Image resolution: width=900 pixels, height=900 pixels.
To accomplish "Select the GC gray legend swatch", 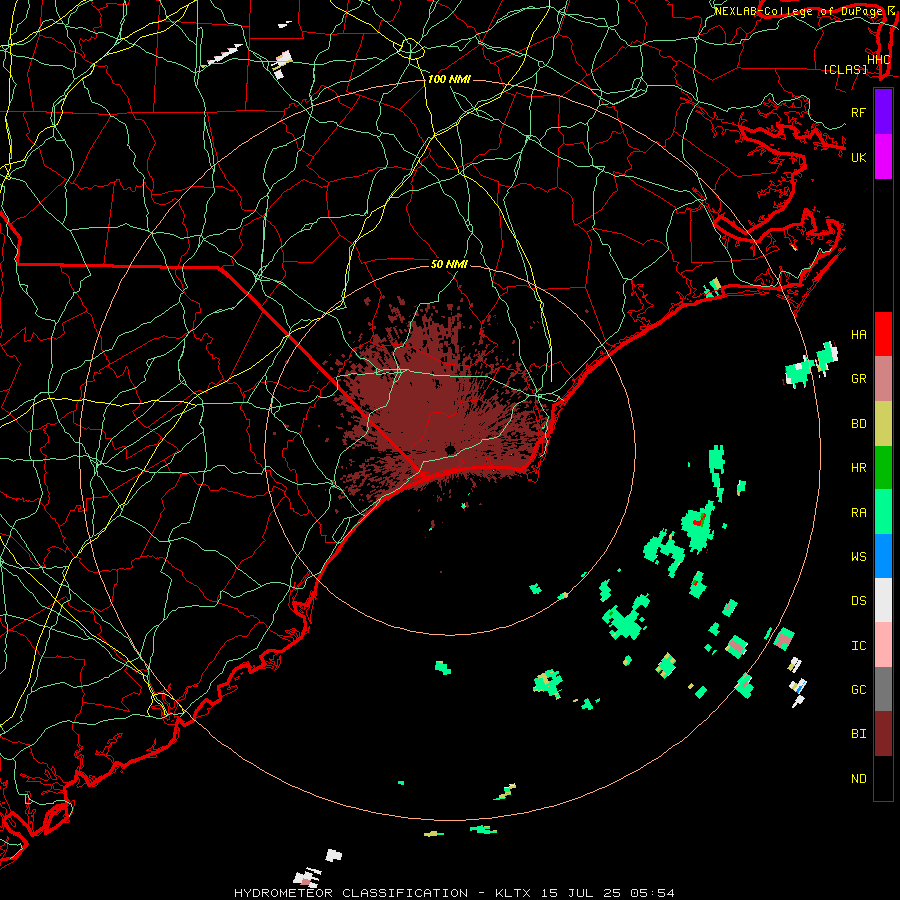I will click(x=883, y=689).
